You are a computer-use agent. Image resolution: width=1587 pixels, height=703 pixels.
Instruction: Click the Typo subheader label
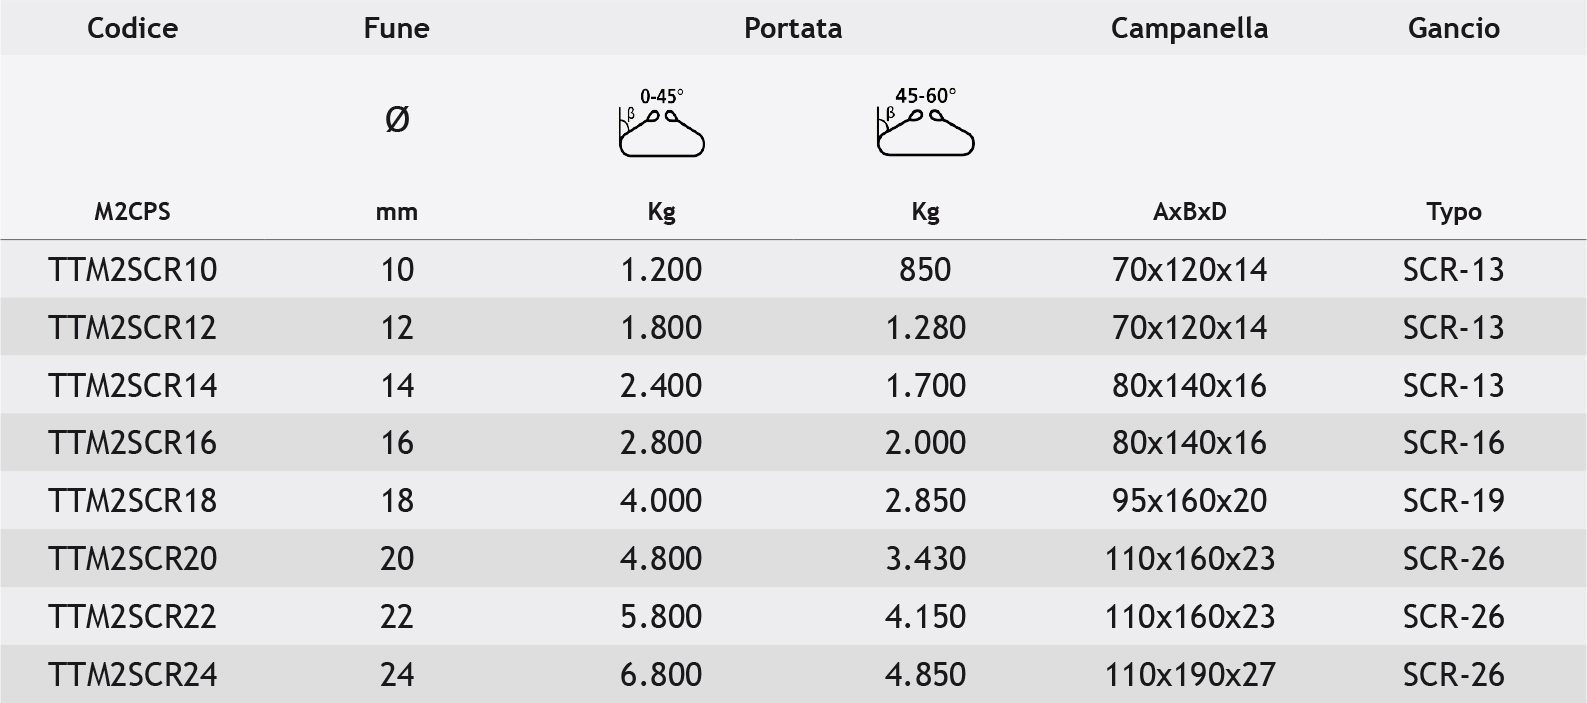(x=1453, y=212)
